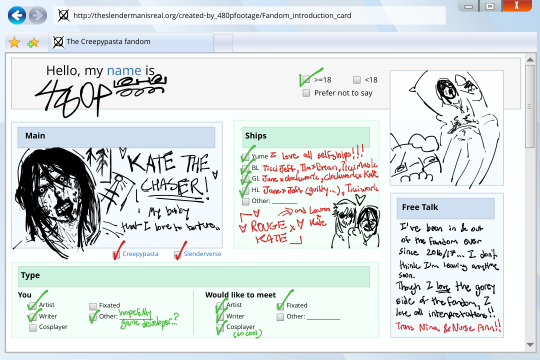This screenshot has width=540, height=360.
Task: Check Other under Would like to meet
Action: coord(280,317)
